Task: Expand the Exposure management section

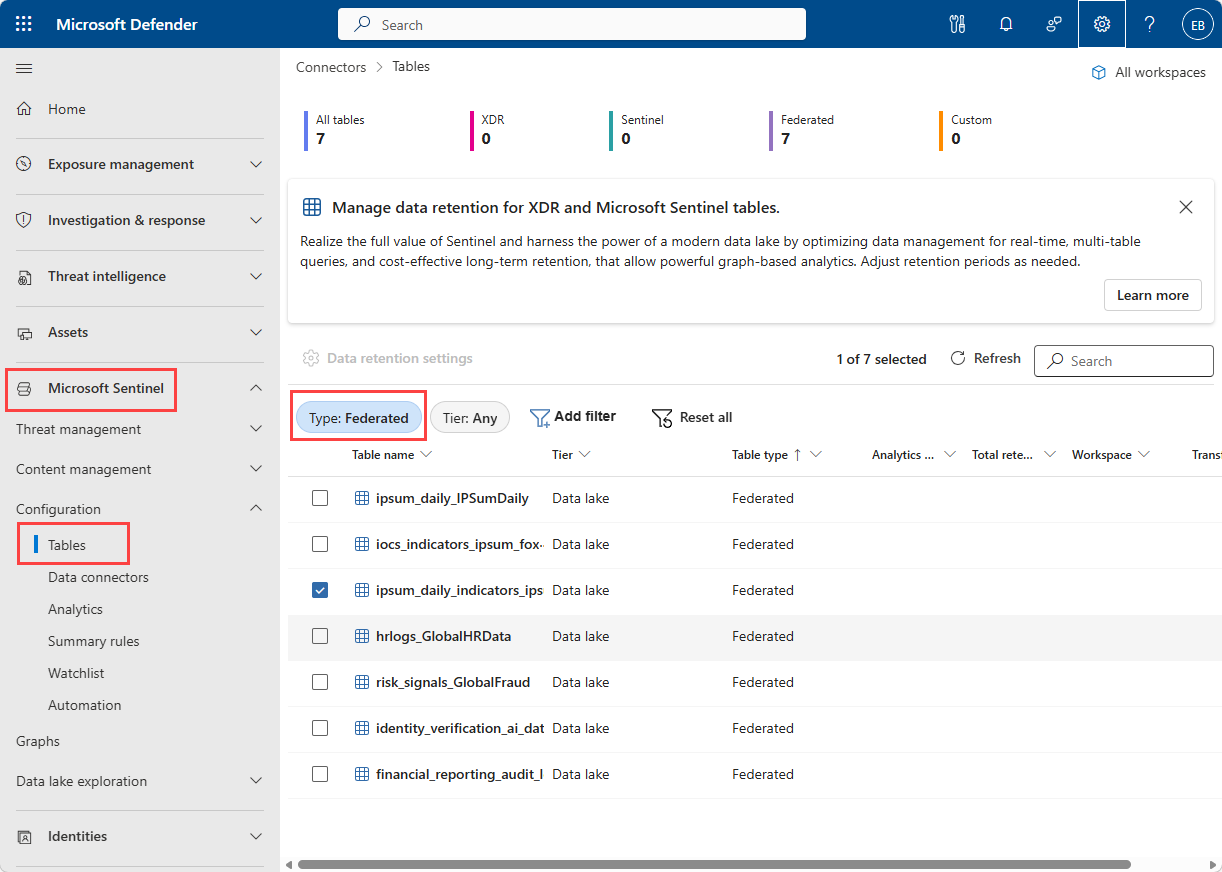Action: [x=140, y=164]
